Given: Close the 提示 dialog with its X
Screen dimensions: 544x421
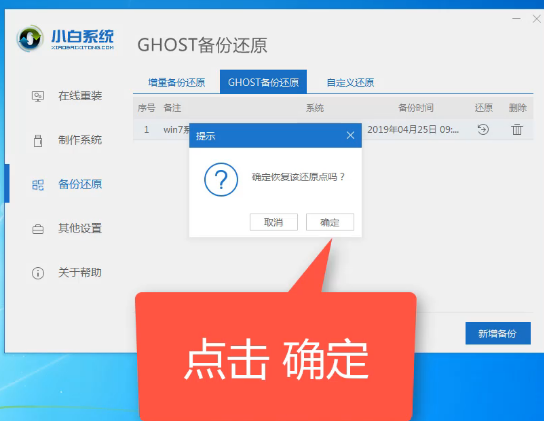Looking at the screenshot, I should click(x=350, y=135).
